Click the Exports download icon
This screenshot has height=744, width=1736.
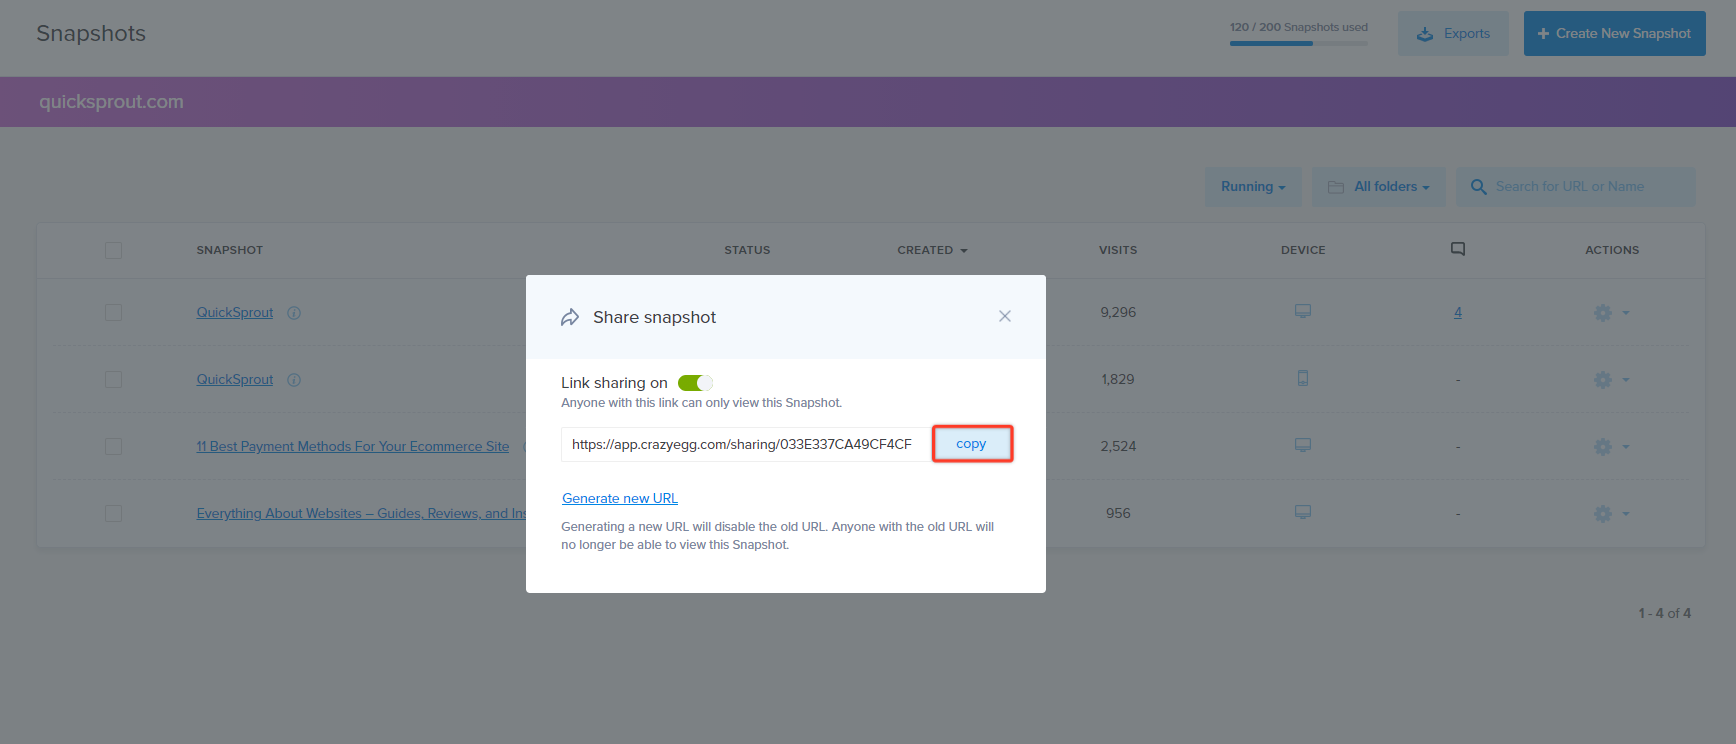point(1425,34)
